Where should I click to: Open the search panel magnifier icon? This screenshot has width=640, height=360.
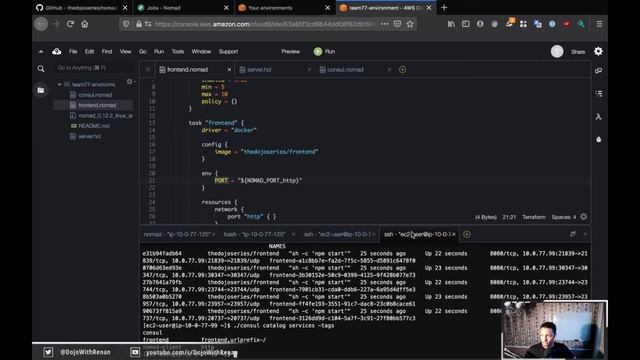pos(41,69)
